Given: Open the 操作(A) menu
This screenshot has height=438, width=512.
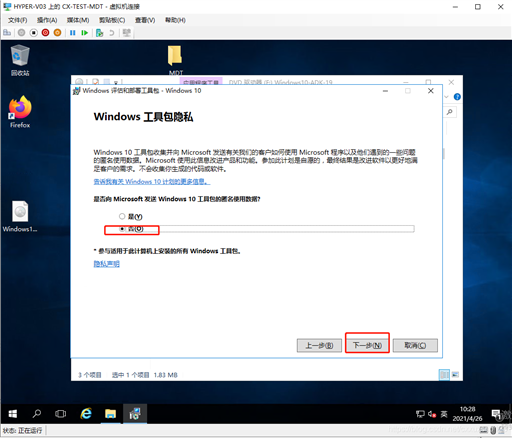Looking at the screenshot, I should tap(47, 20).
